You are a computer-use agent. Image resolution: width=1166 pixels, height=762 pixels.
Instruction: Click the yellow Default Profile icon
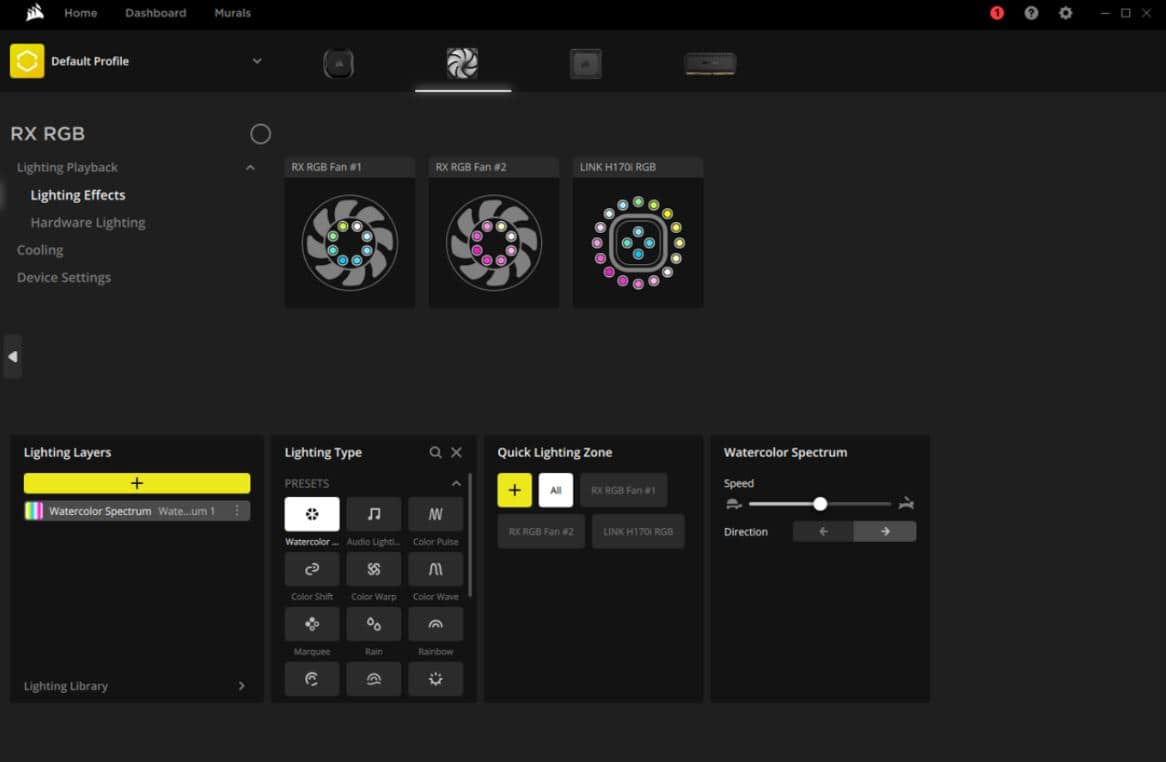pos(27,61)
